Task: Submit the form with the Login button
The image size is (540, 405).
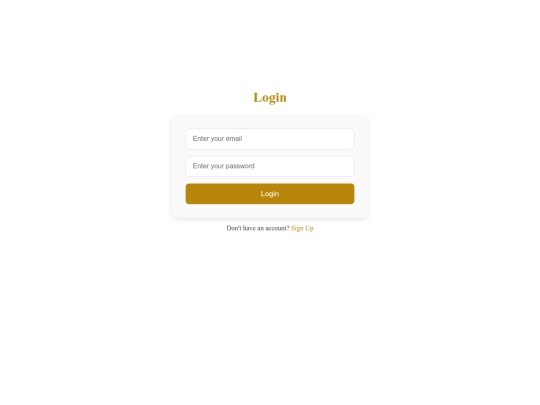Action: [x=270, y=194]
